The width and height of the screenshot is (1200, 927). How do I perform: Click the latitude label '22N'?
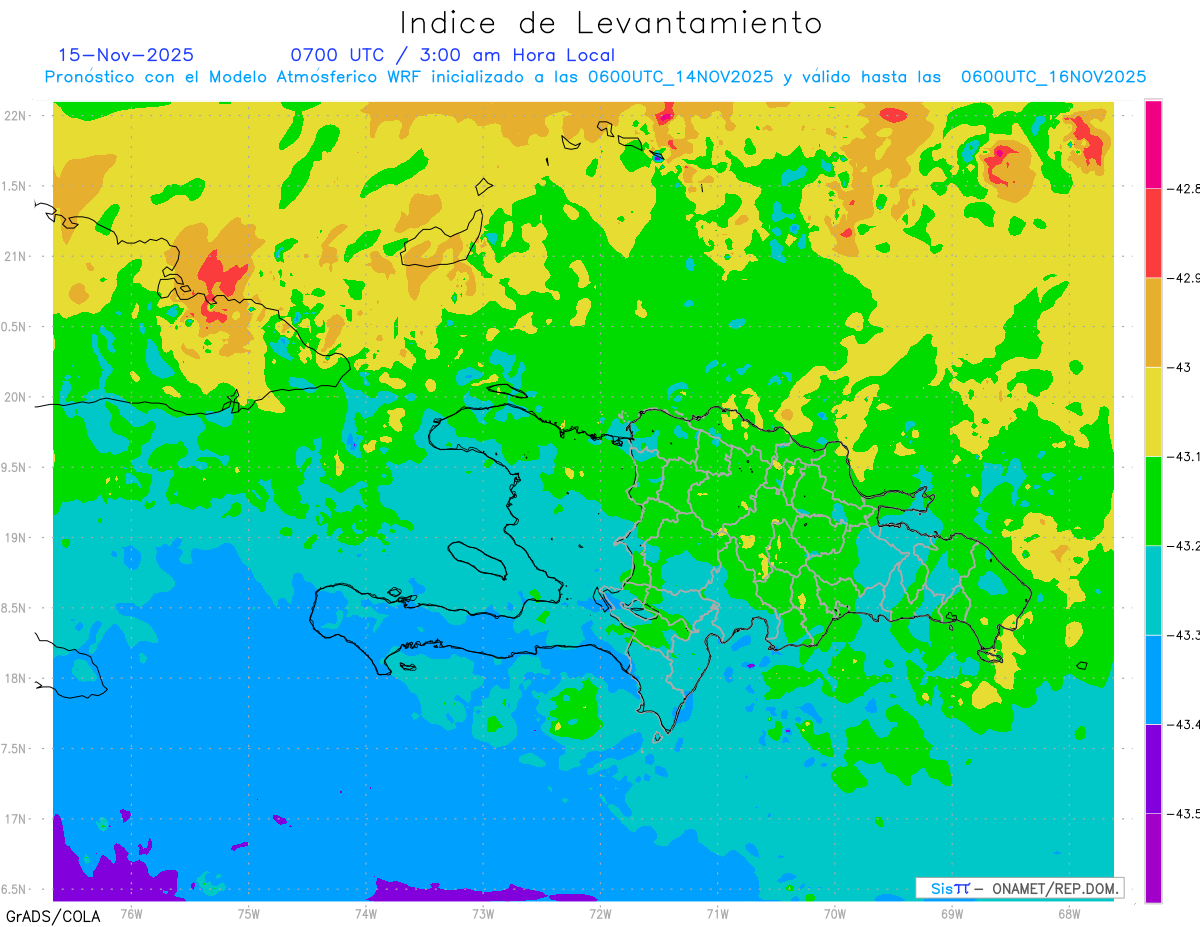point(15,116)
